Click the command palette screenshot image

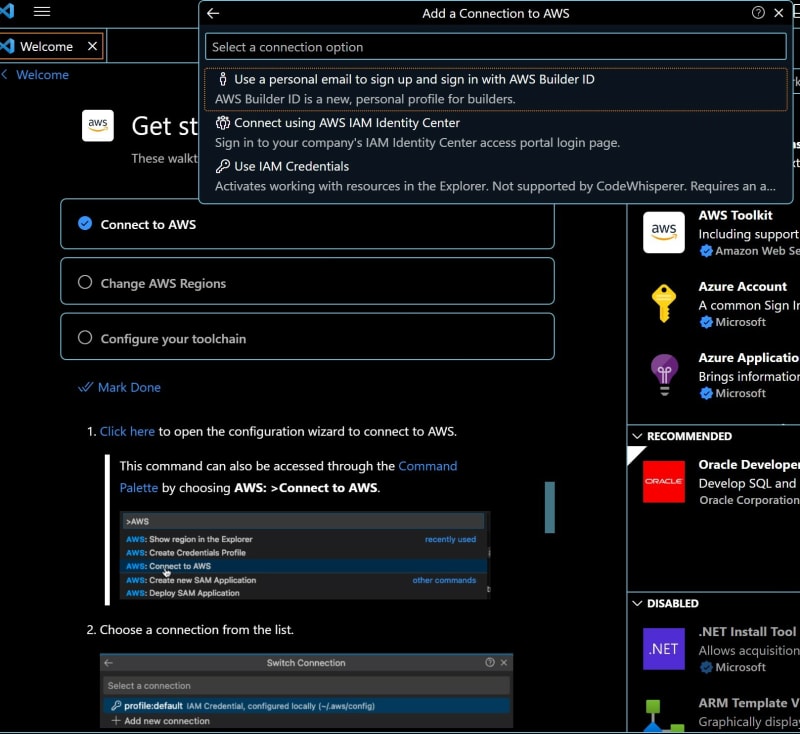305,555
